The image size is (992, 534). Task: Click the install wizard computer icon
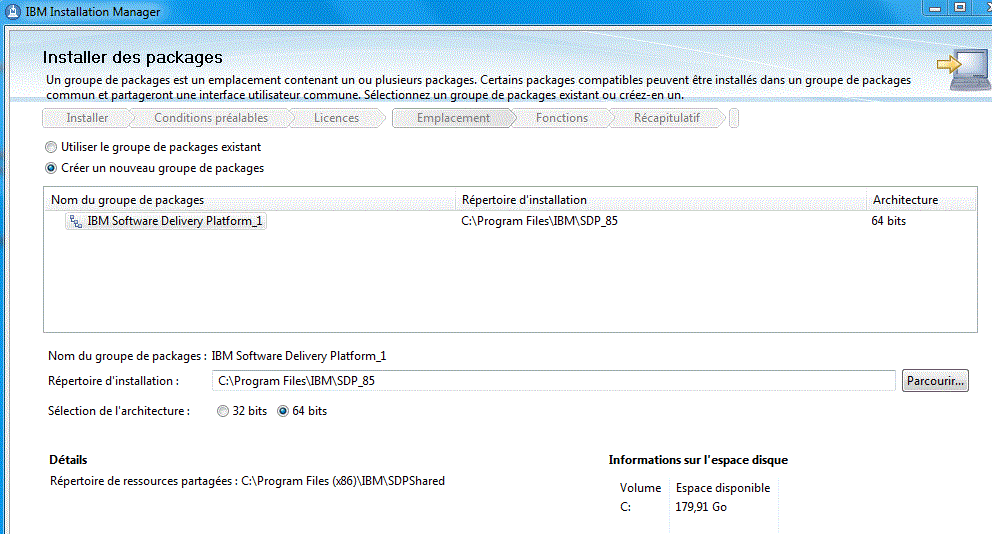pyautogui.click(x=964, y=70)
